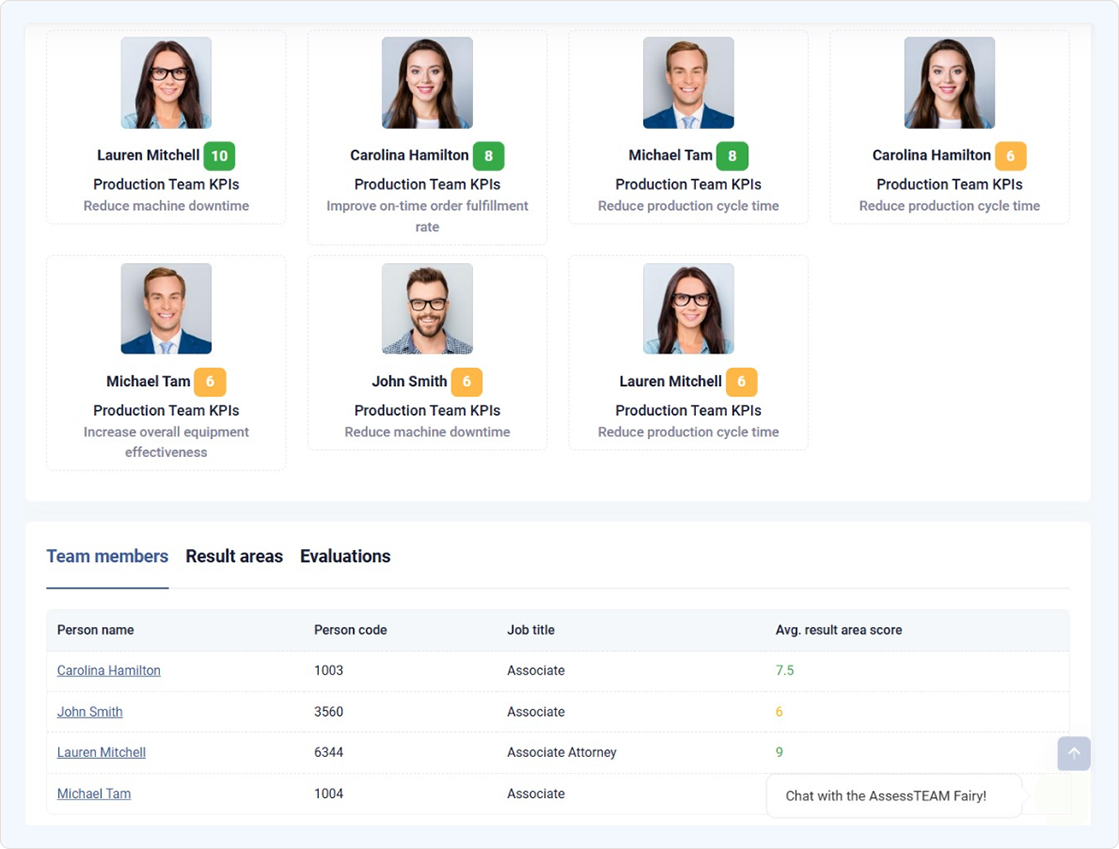
Task: Click Carolina Hamilton's green score badge 8
Action: pyautogui.click(x=488, y=156)
